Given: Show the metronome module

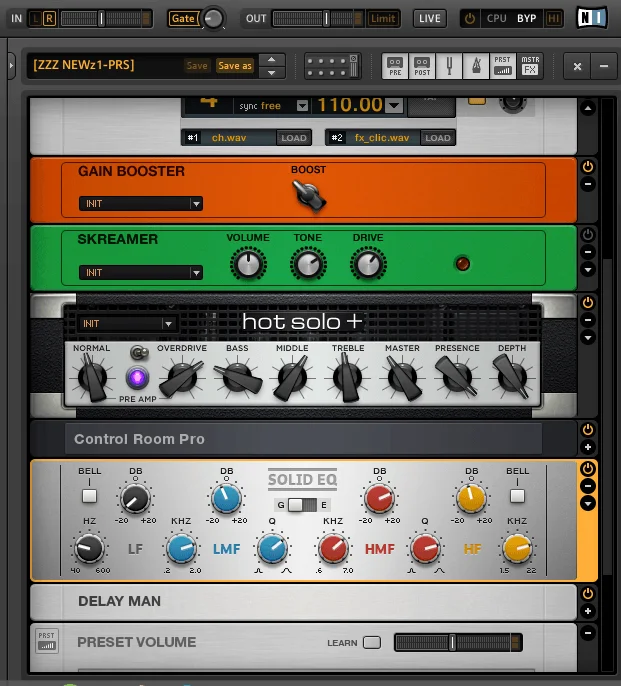Looking at the screenshot, I should click(477, 66).
